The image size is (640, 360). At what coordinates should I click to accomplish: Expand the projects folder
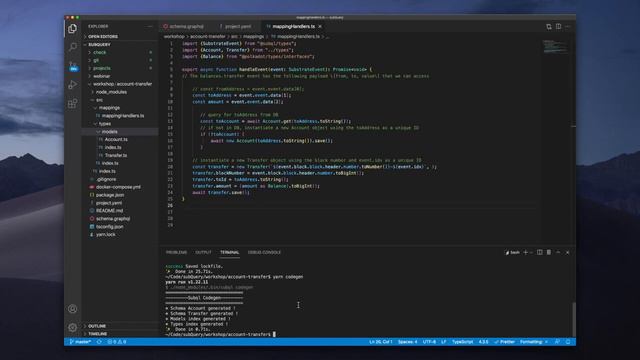[x=102, y=69]
